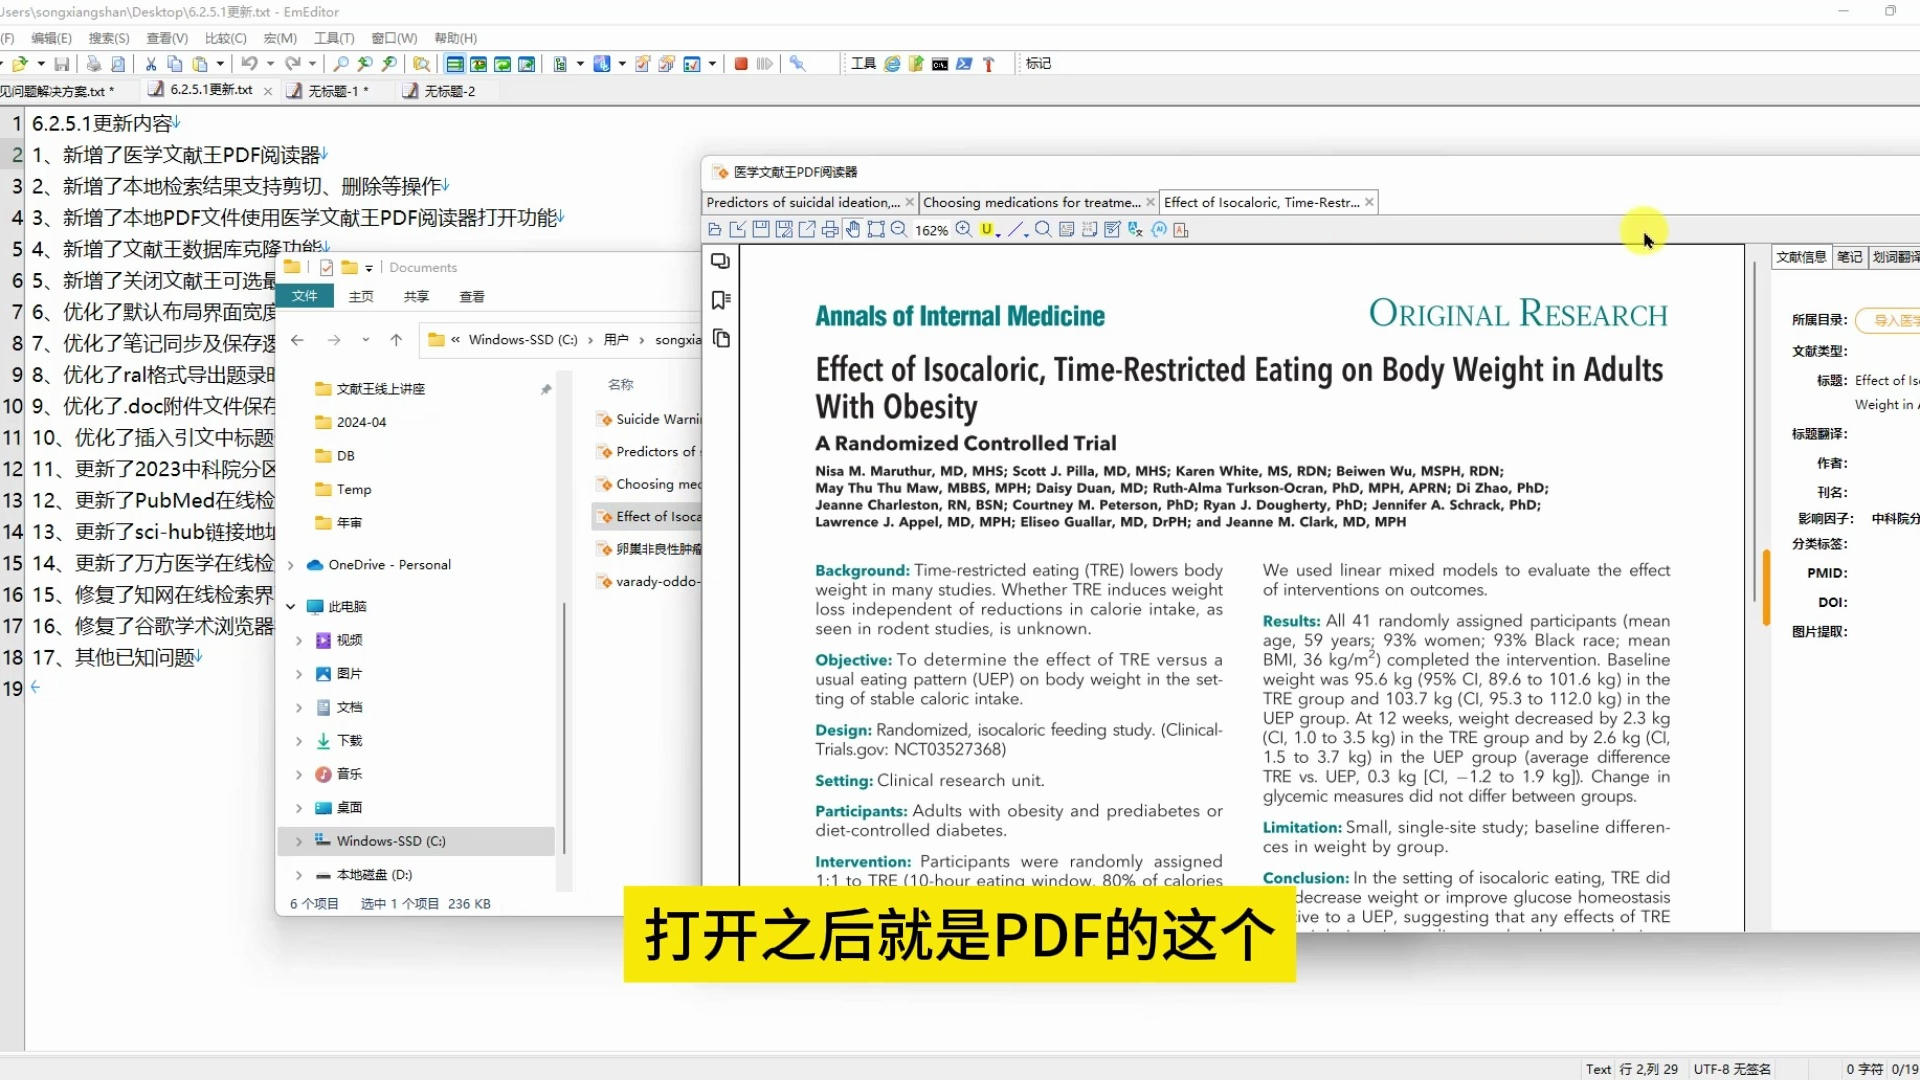1920x1080 pixels.
Task: Select the rectangle selection tool in PDF reader
Action: [x=876, y=230]
